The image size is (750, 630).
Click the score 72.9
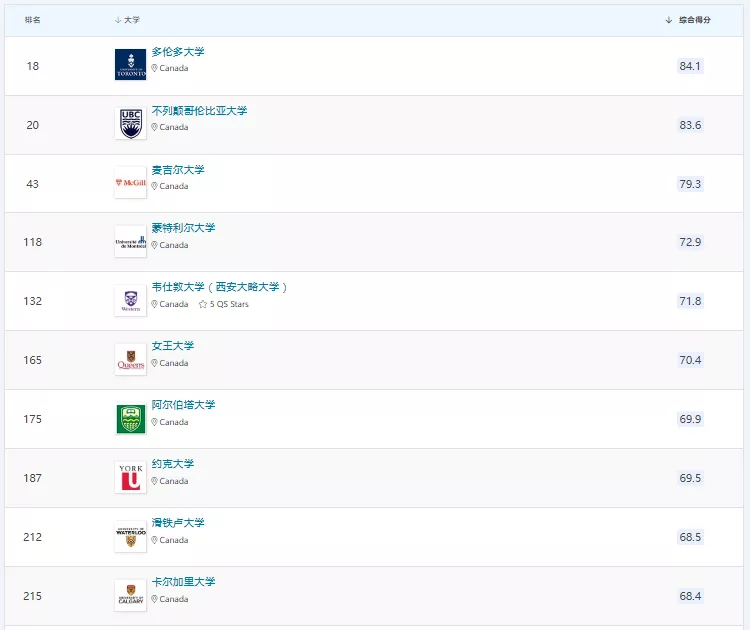point(690,242)
